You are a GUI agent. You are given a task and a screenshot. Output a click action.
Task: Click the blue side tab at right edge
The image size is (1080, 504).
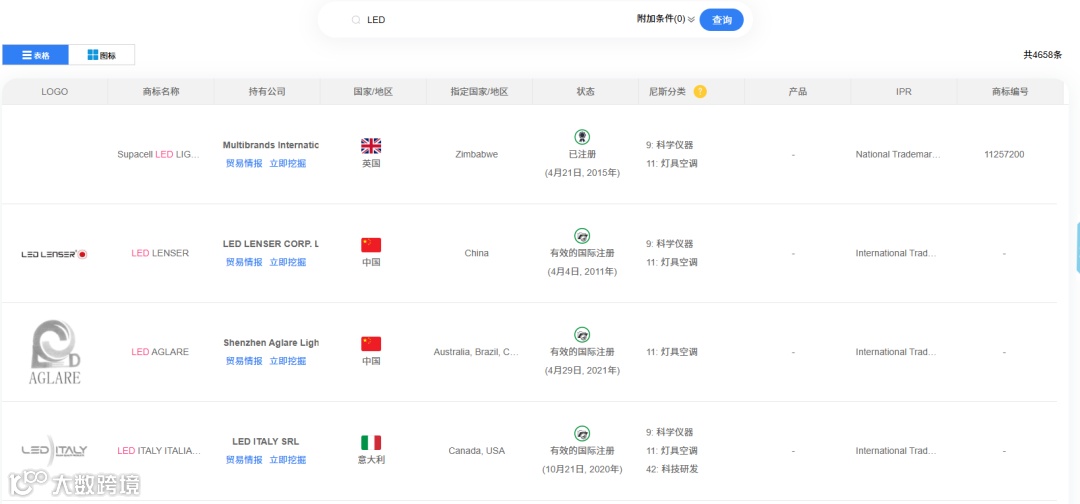[1077, 248]
